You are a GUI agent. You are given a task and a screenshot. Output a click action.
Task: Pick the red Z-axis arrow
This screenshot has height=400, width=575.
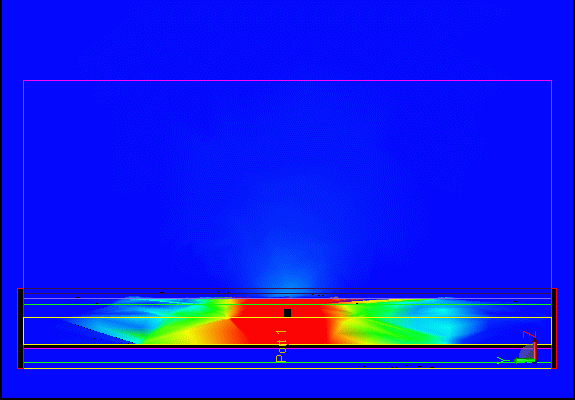click(535, 349)
